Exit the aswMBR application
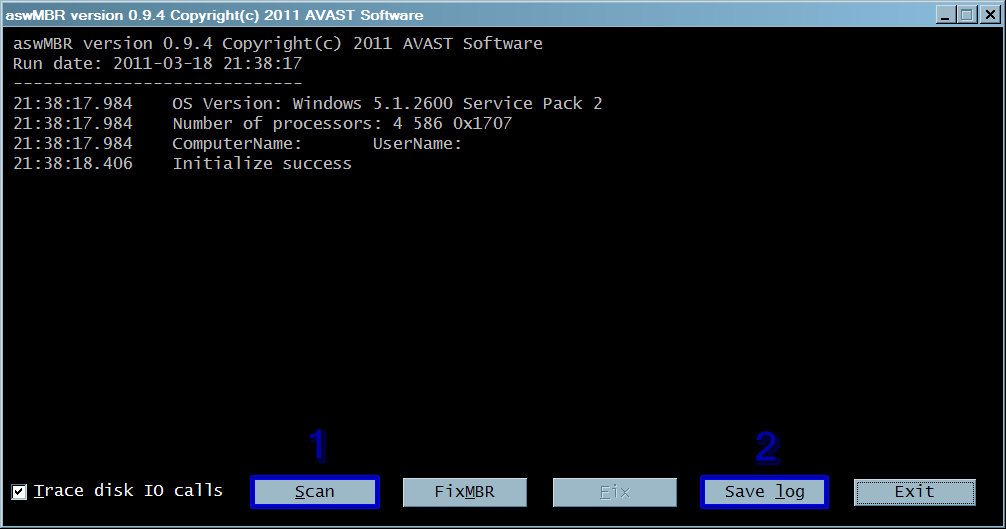The width and height of the screenshot is (1006, 529). (x=914, y=492)
